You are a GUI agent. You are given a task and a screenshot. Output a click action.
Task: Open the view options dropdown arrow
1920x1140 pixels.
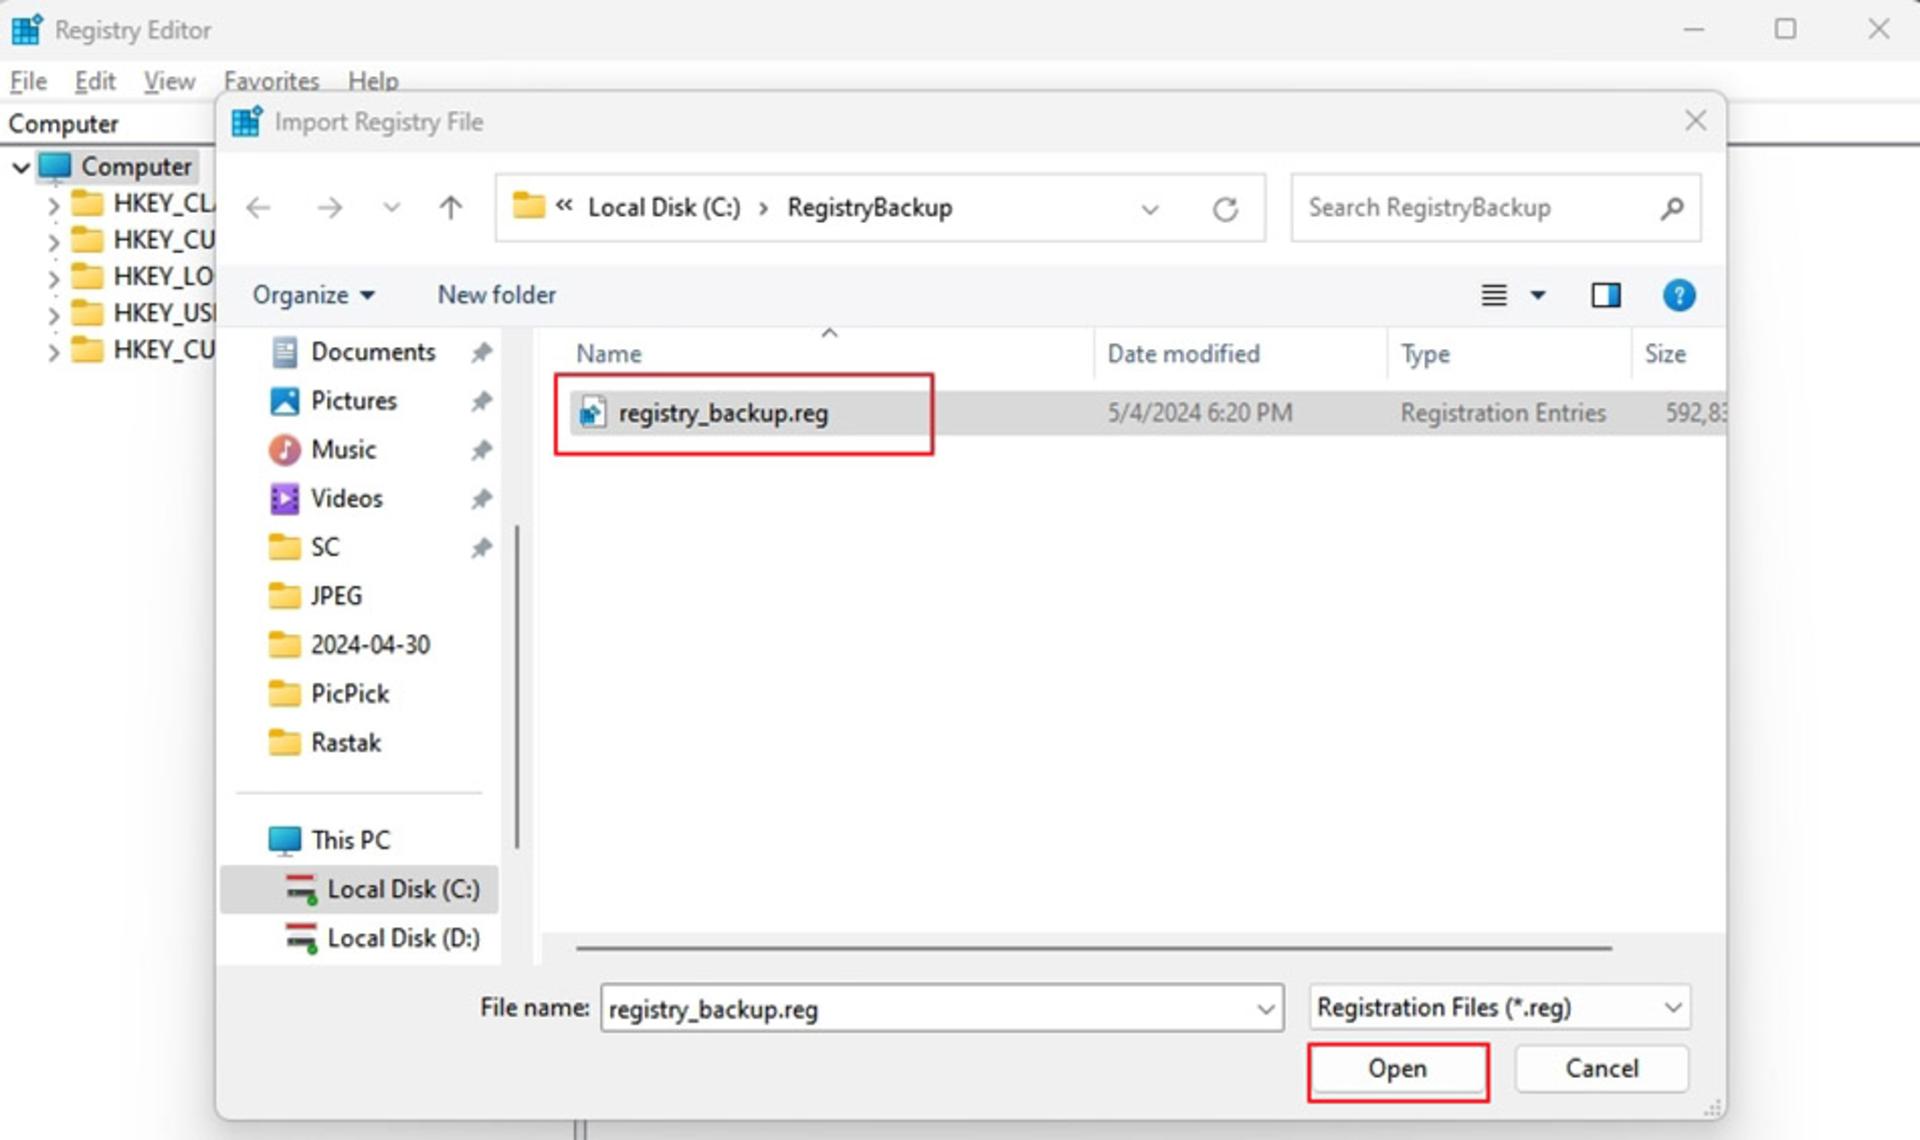coord(1538,295)
